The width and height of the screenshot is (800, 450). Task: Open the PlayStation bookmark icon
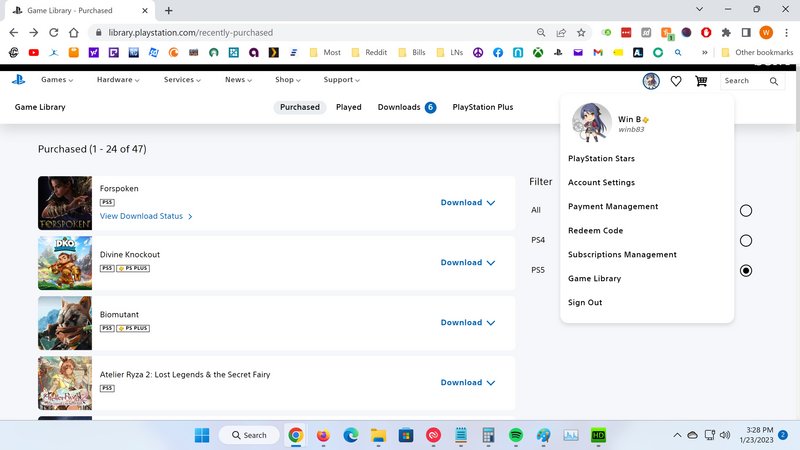(x=558, y=52)
